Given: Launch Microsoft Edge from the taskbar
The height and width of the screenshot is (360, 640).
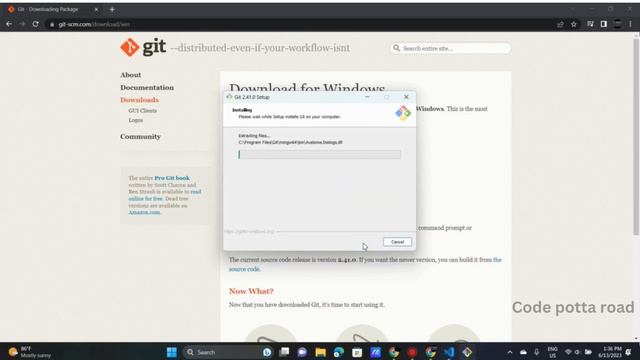Looking at the screenshot, I should coord(339,352).
